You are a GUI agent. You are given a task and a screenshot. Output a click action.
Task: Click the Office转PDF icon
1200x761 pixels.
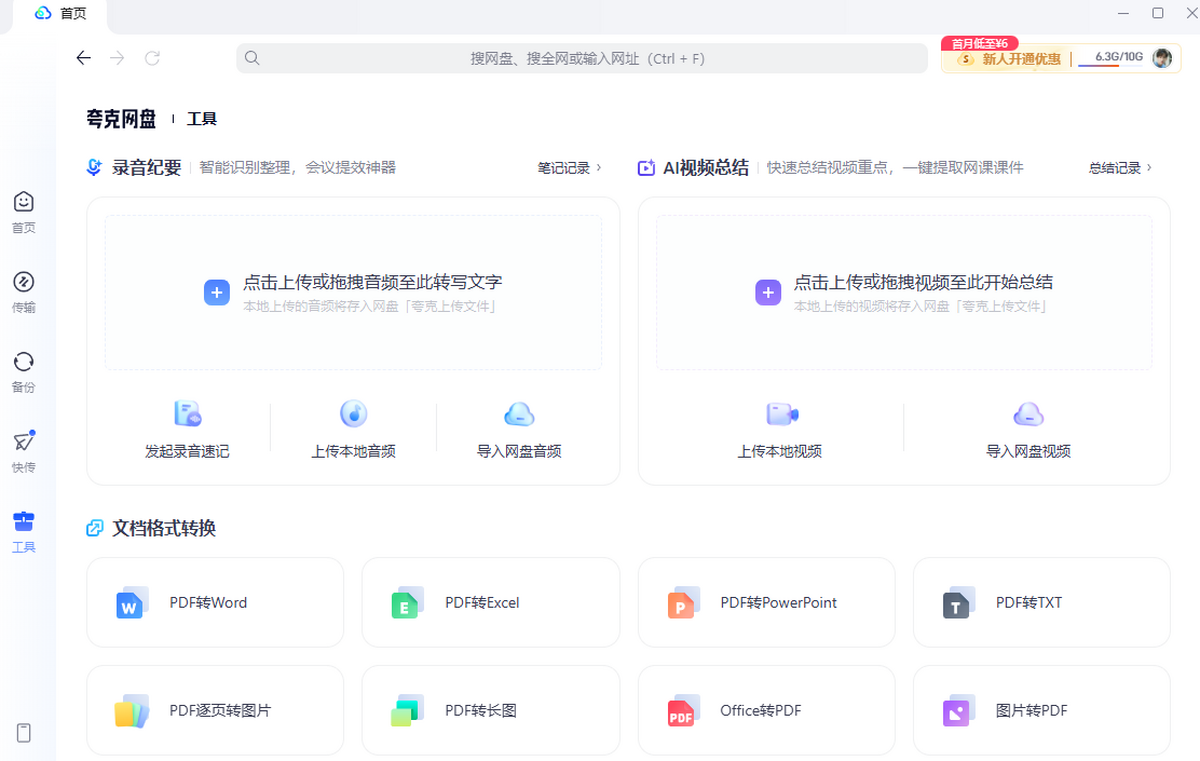tap(683, 711)
